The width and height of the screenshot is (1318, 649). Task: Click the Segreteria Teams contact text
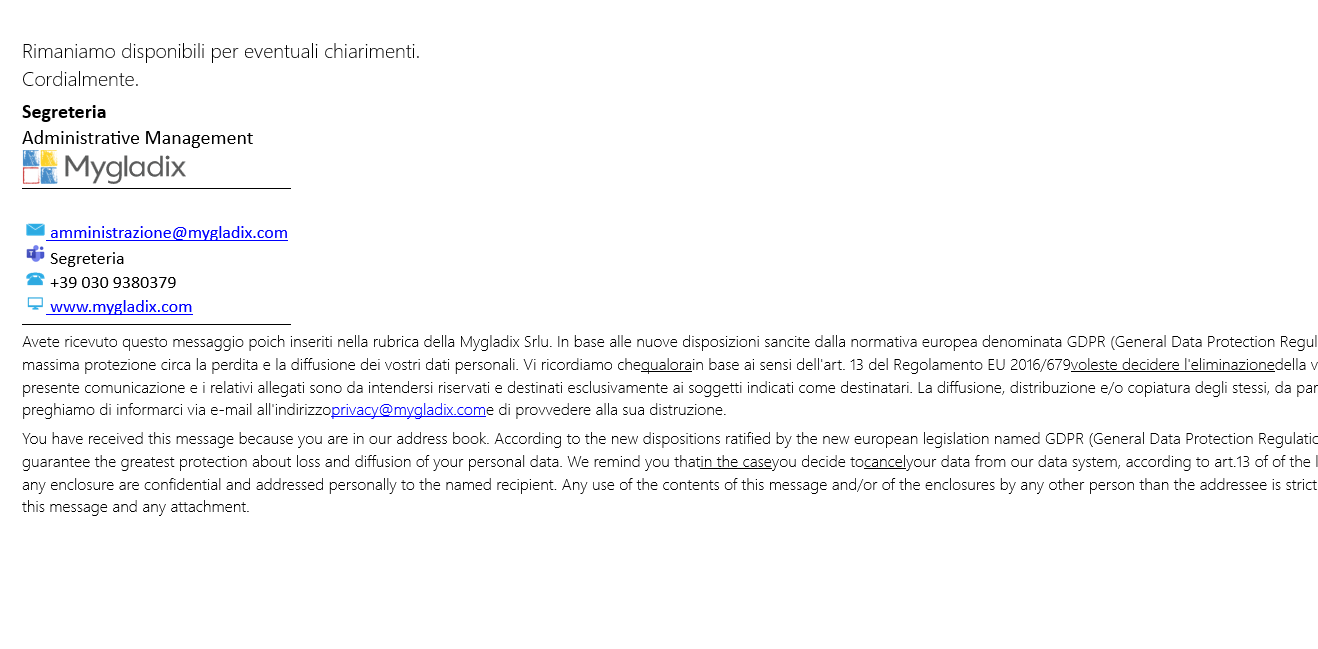87,258
